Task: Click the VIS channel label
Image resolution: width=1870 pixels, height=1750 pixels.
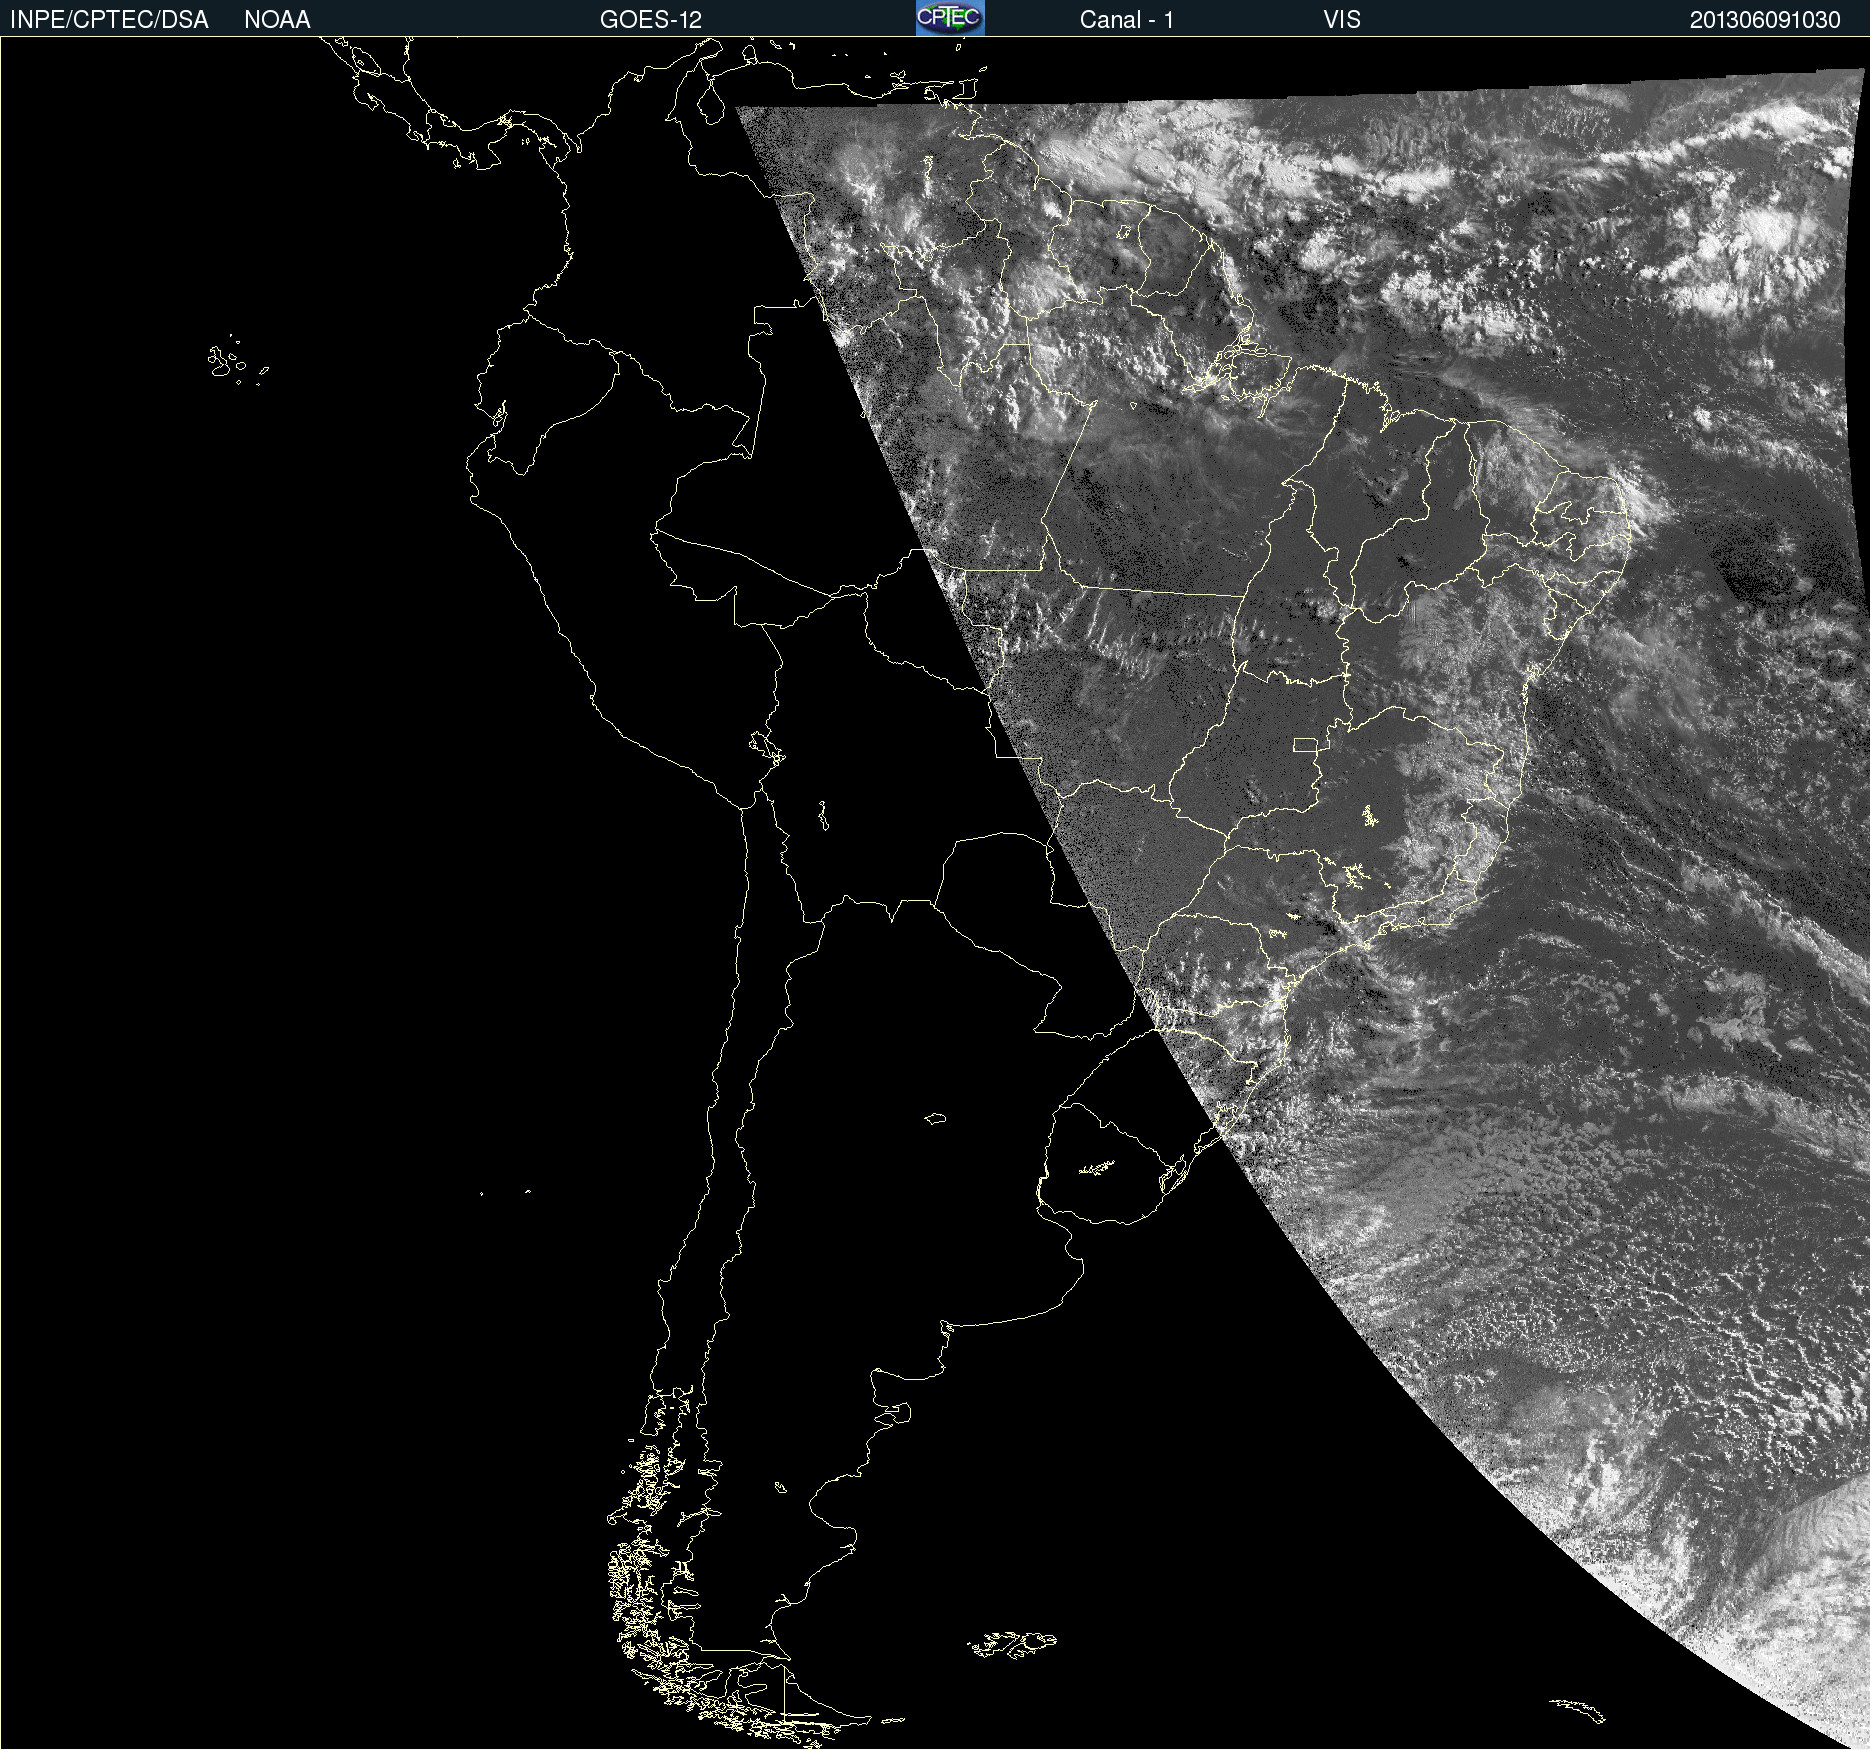Action: tap(1342, 20)
